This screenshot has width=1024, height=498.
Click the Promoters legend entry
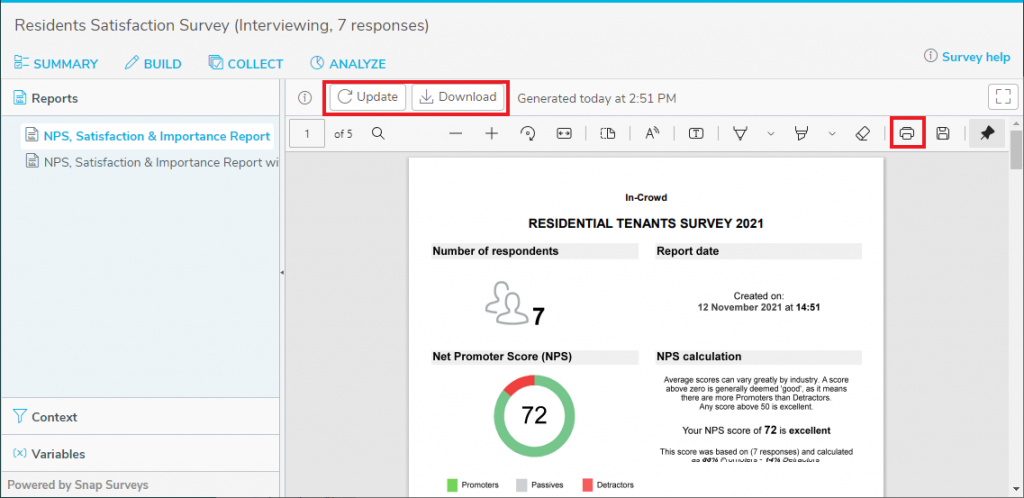coord(473,485)
